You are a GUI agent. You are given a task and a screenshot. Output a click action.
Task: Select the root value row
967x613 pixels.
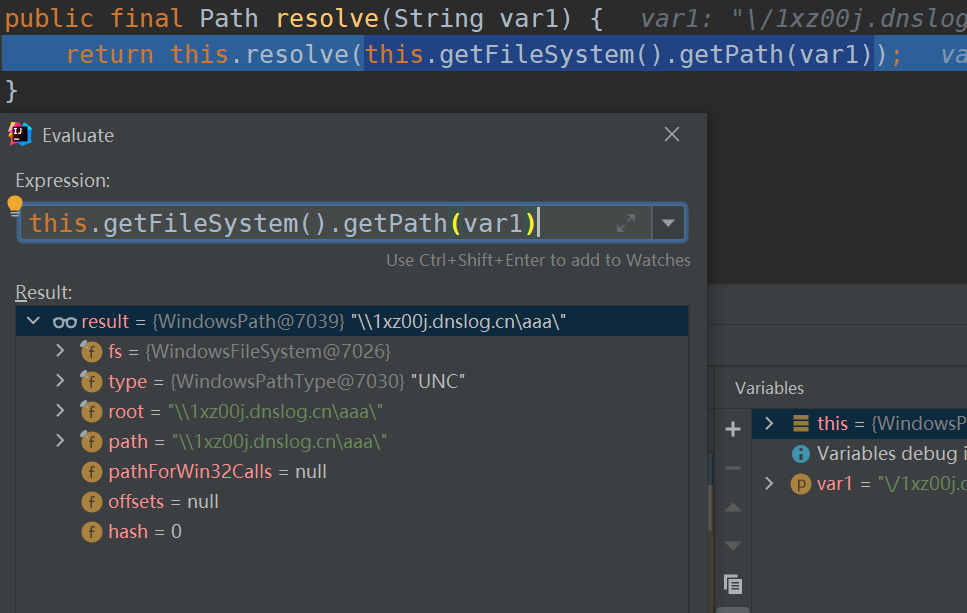tap(352, 411)
